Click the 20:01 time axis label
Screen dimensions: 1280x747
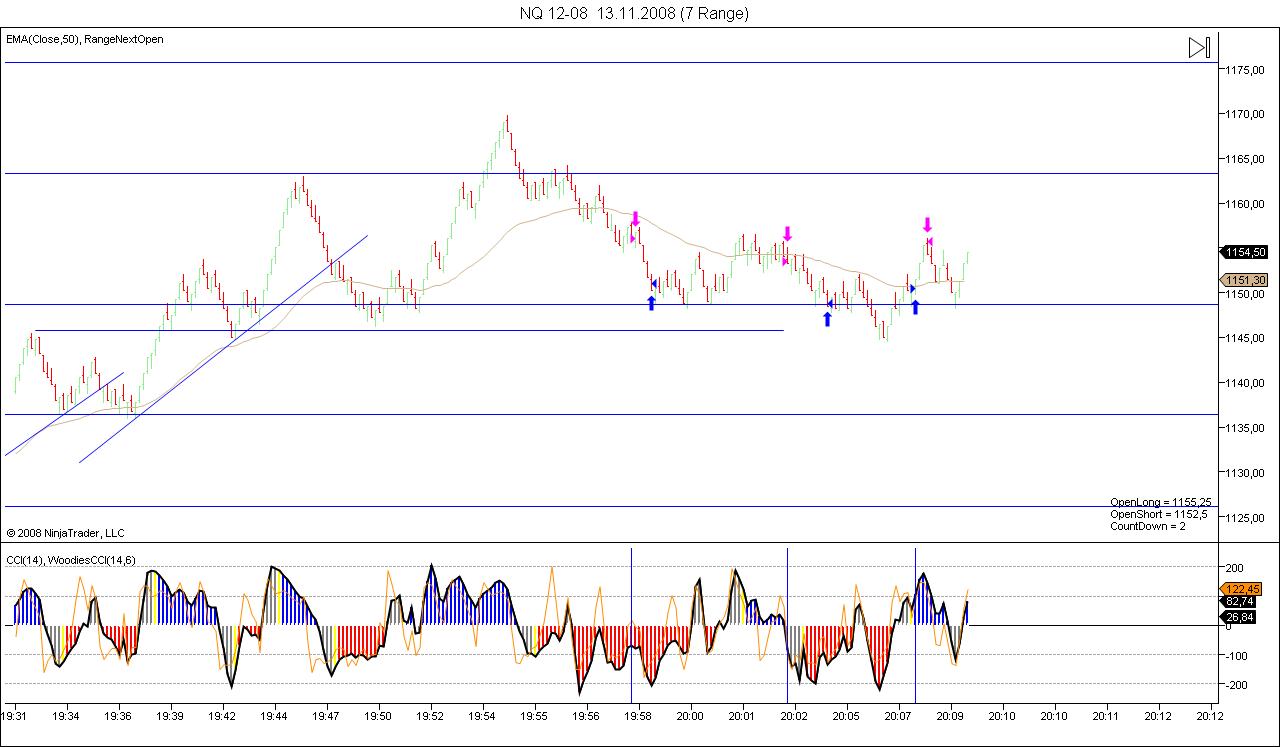pyautogui.click(x=743, y=716)
